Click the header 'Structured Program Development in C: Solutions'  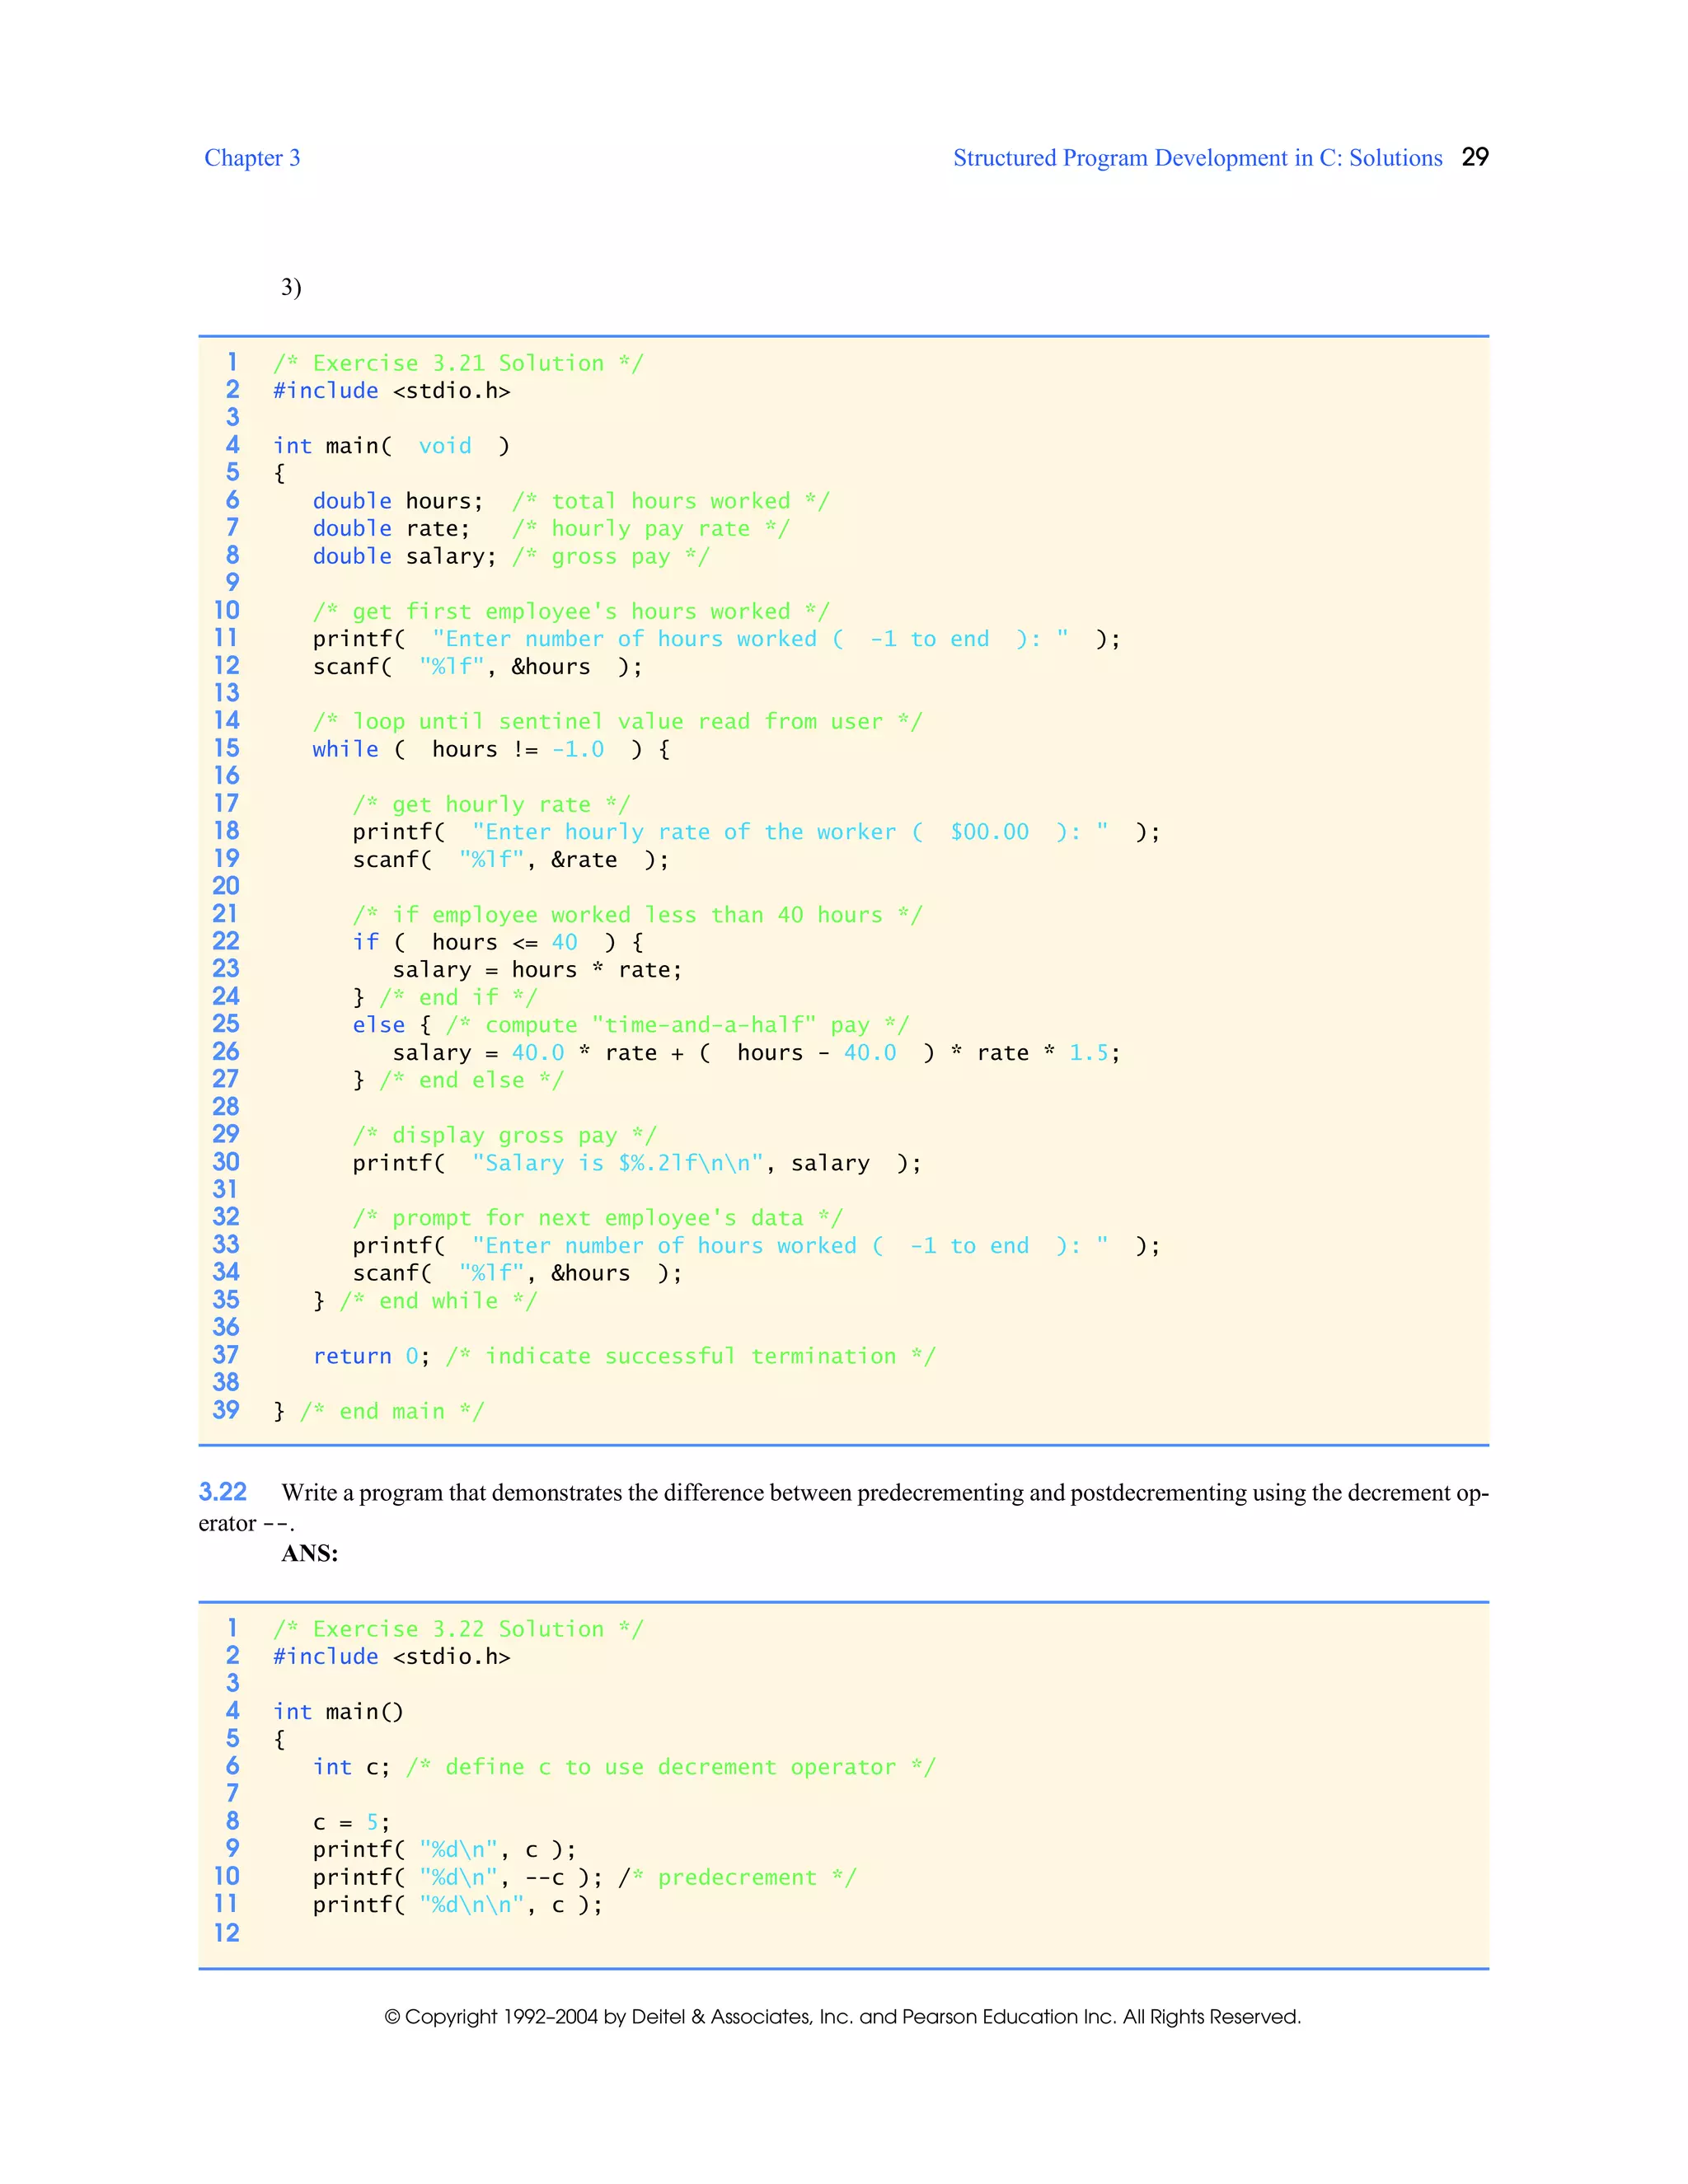(1197, 158)
